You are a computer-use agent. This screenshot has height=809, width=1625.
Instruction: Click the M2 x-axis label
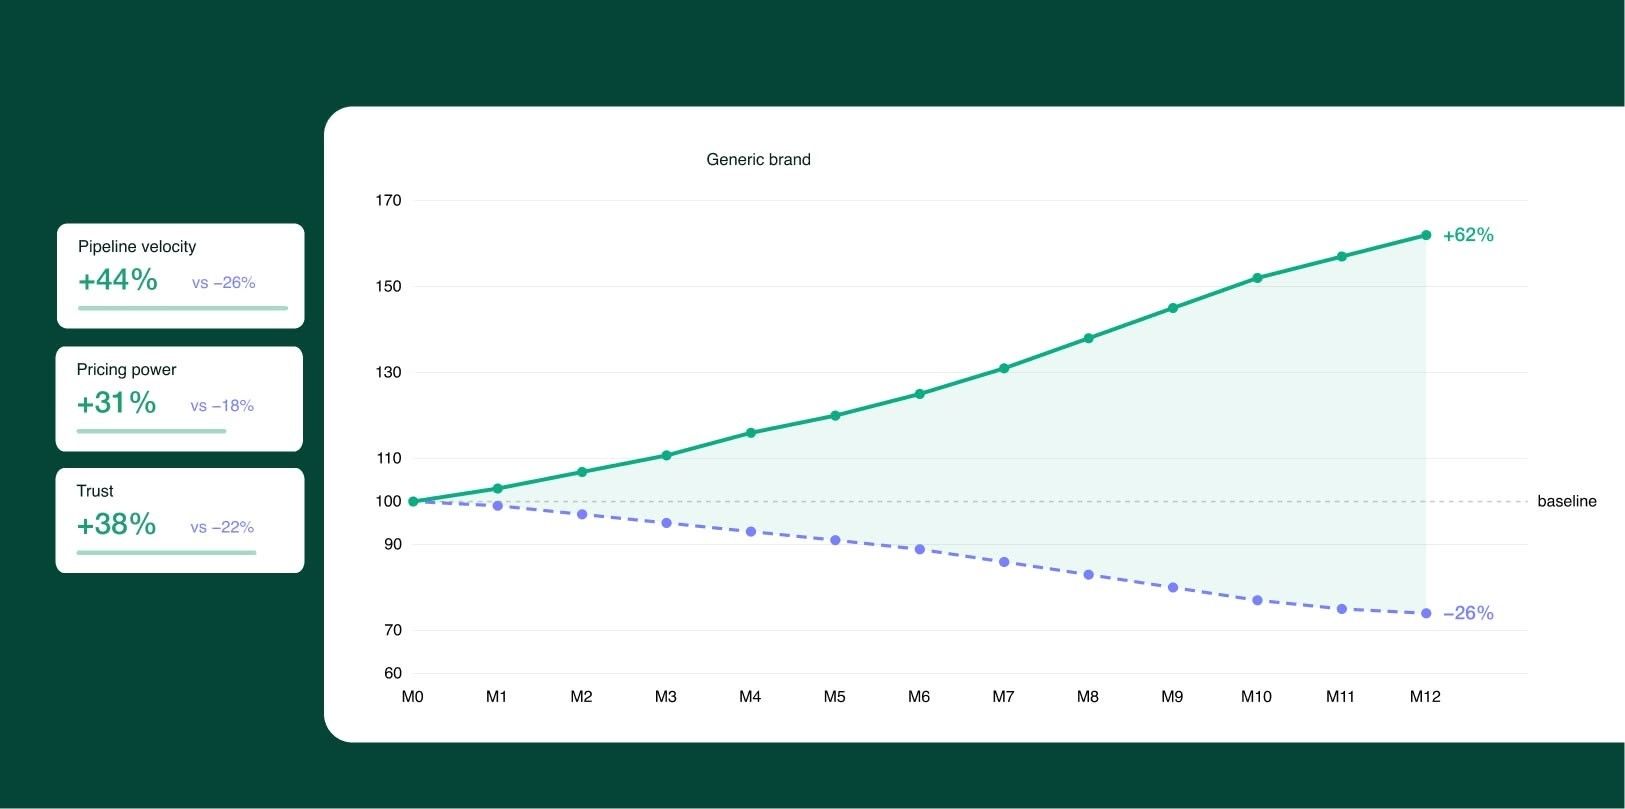pos(581,697)
